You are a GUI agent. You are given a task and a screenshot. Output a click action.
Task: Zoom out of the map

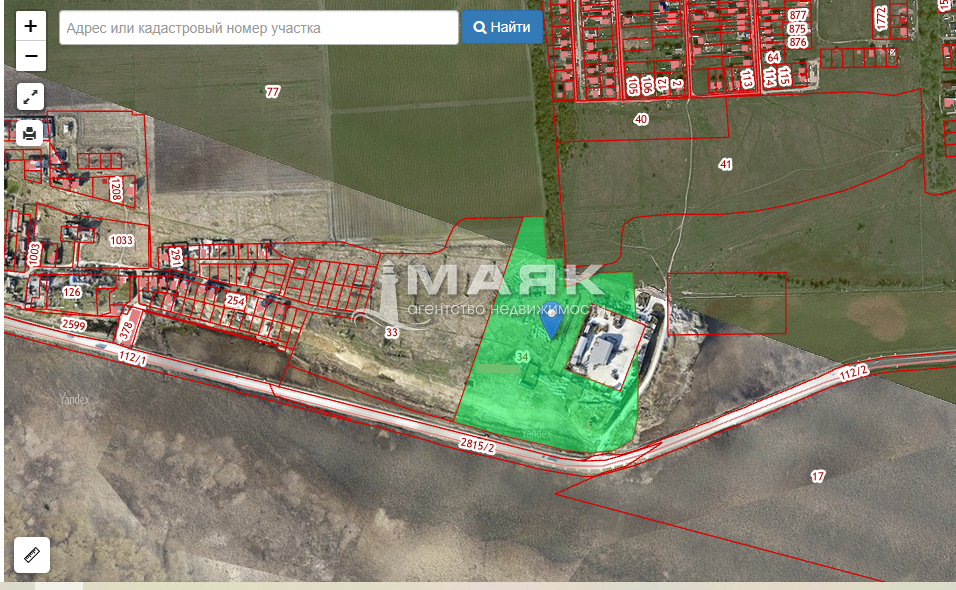click(31, 56)
